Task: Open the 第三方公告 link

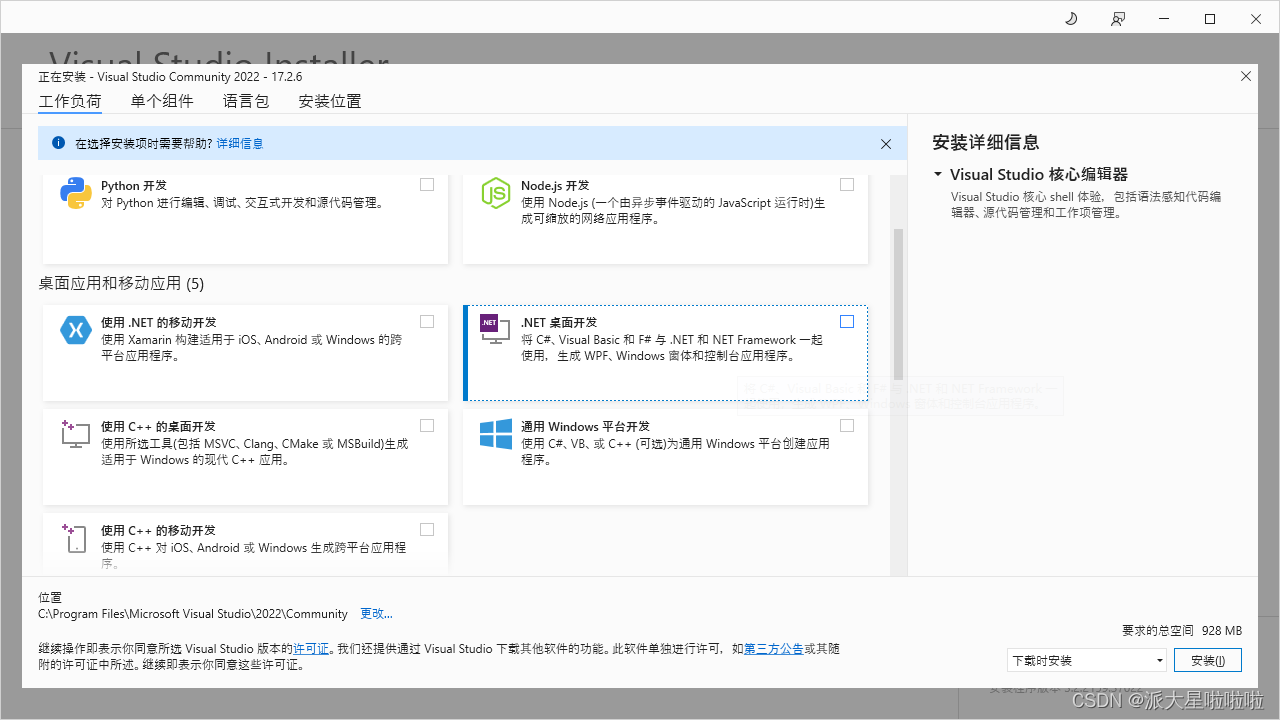Action: click(x=774, y=649)
